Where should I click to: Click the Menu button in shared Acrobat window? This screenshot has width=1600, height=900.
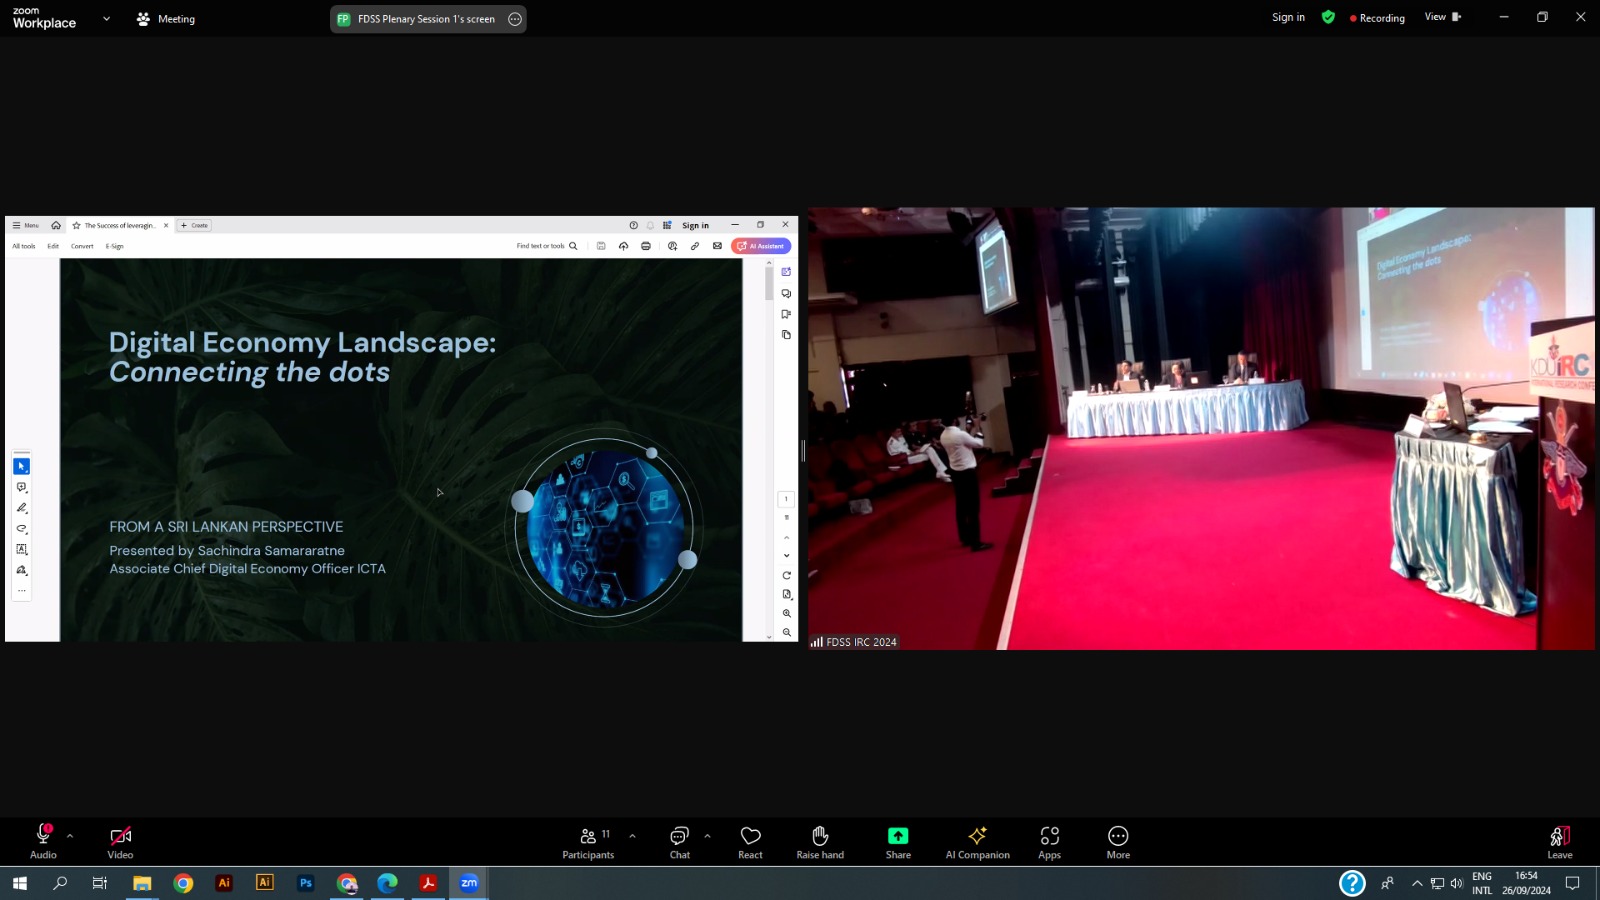(x=26, y=225)
